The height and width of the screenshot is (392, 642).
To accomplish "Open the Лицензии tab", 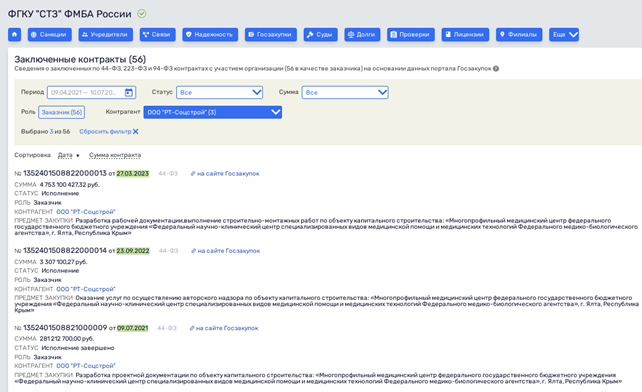I will click(x=465, y=34).
